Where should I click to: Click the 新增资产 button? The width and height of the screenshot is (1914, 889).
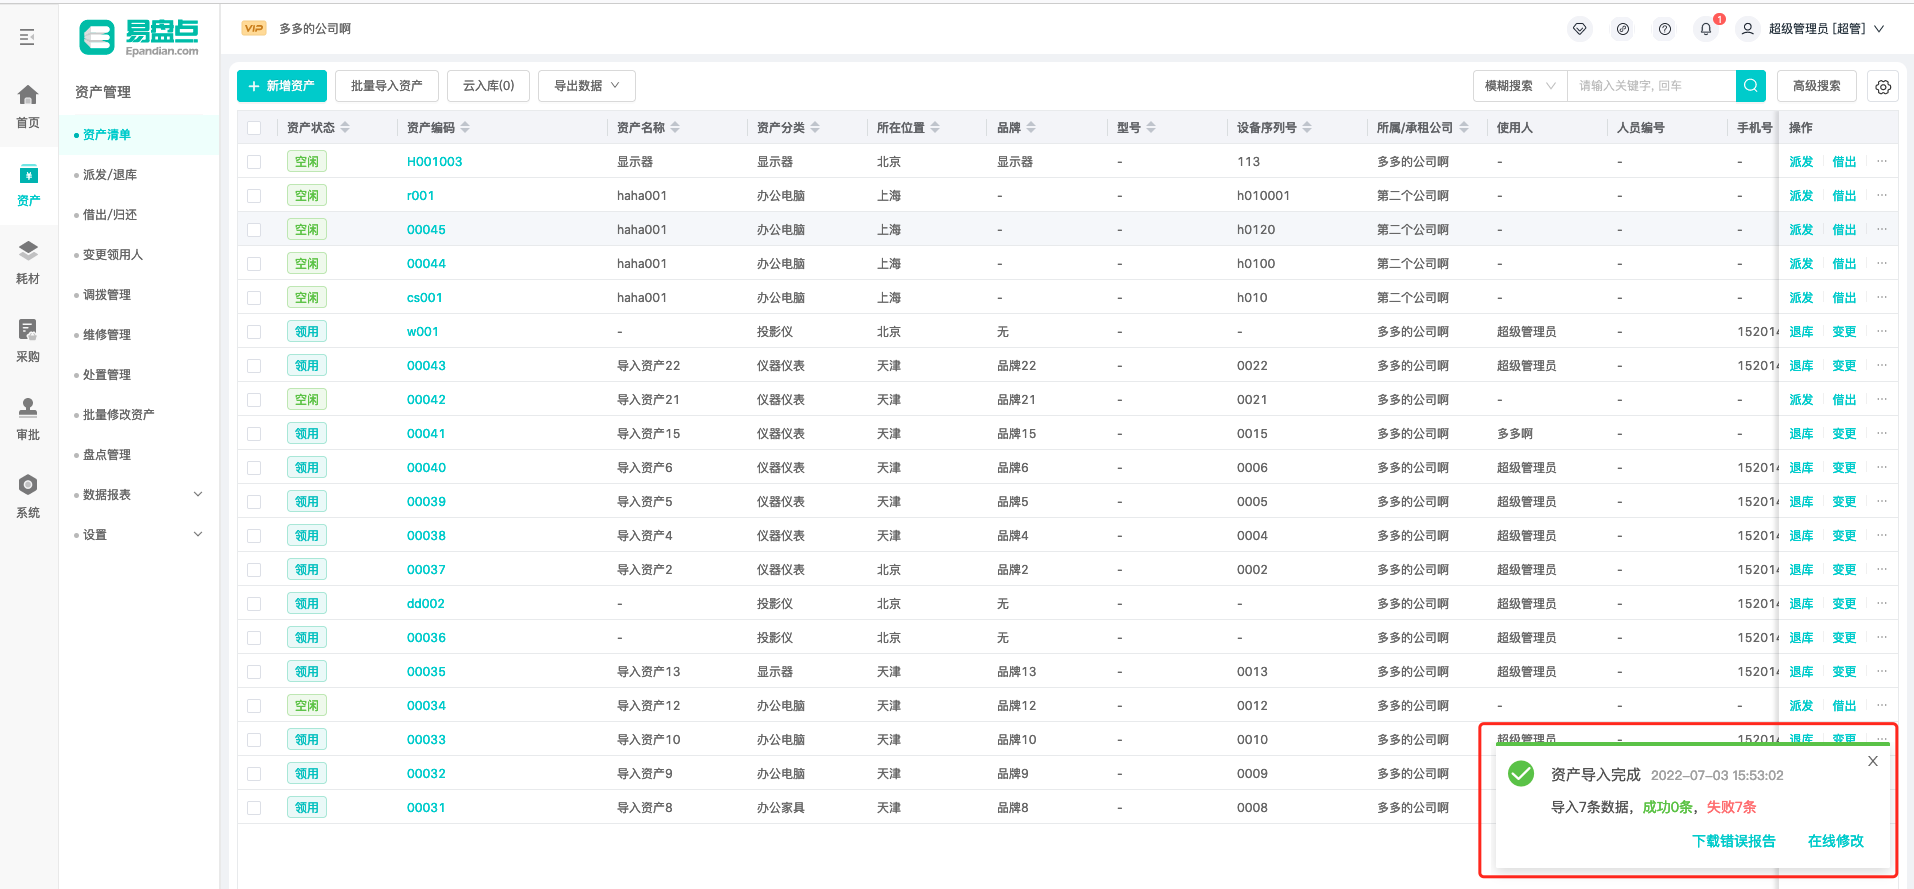(x=282, y=86)
